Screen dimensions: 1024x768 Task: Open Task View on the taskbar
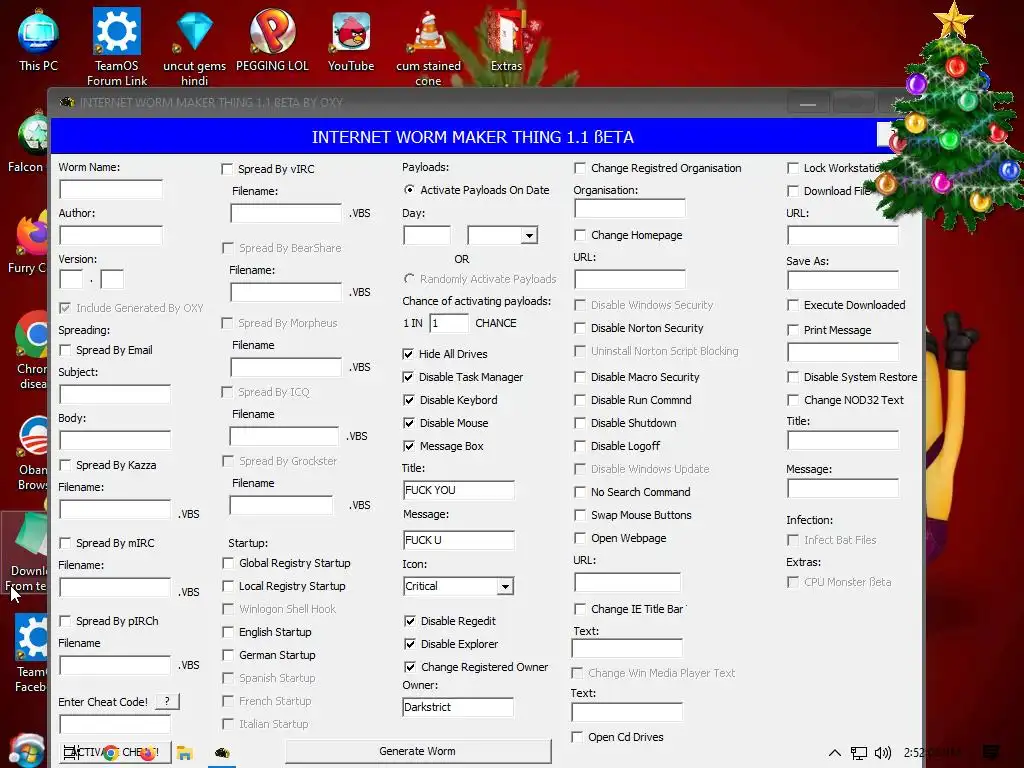(x=69, y=753)
